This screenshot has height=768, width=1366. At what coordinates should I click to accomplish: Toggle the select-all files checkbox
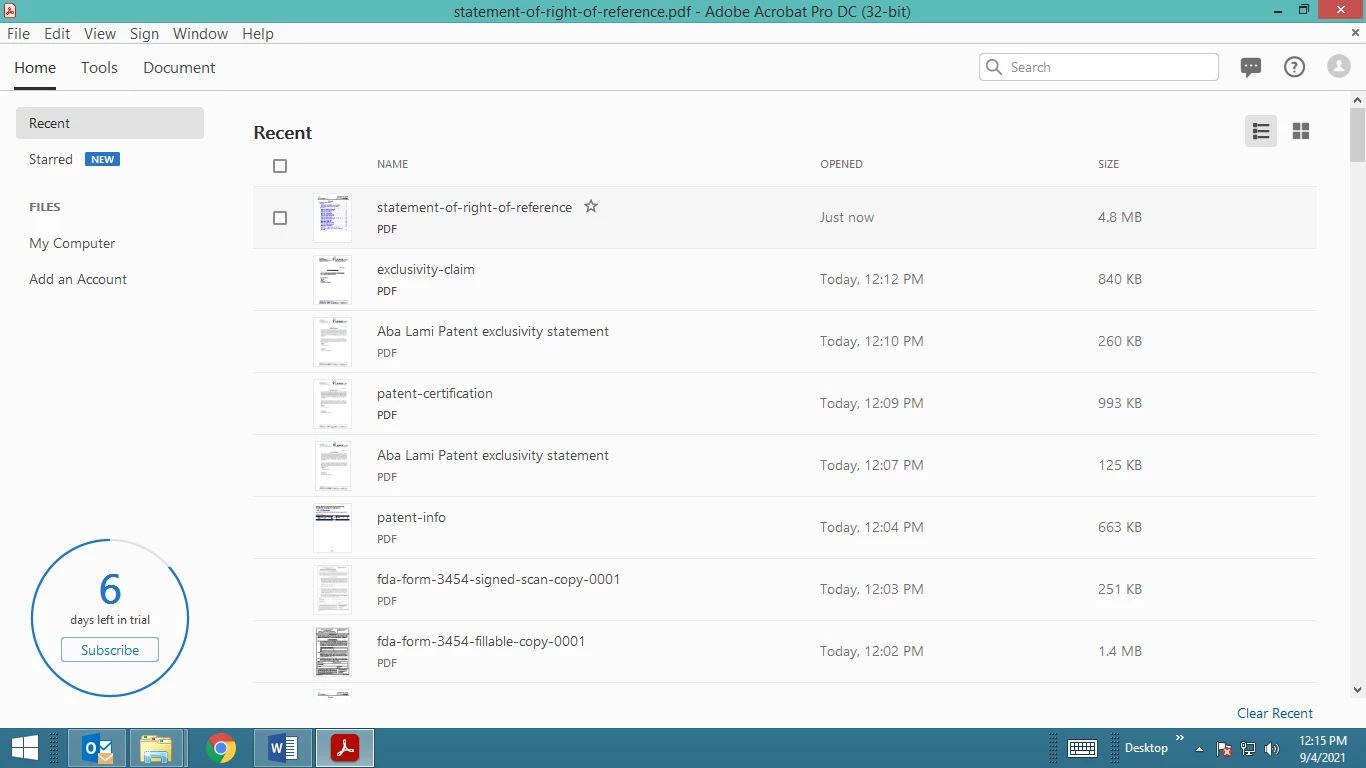280,166
